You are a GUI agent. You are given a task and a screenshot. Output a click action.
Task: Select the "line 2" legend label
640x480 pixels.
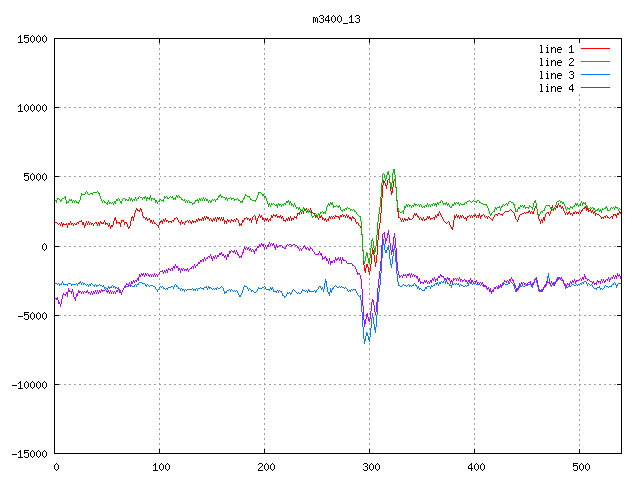pyautogui.click(x=557, y=62)
